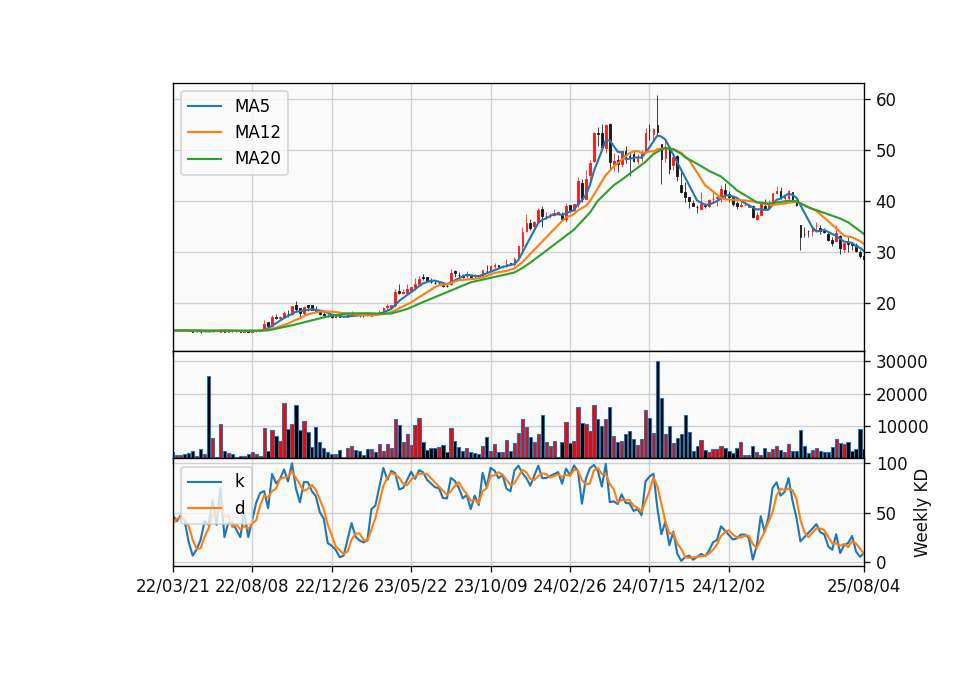The width and height of the screenshot is (960, 690).
Task: Click the 22/08/08 date tick label
Action: click(252, 586)
